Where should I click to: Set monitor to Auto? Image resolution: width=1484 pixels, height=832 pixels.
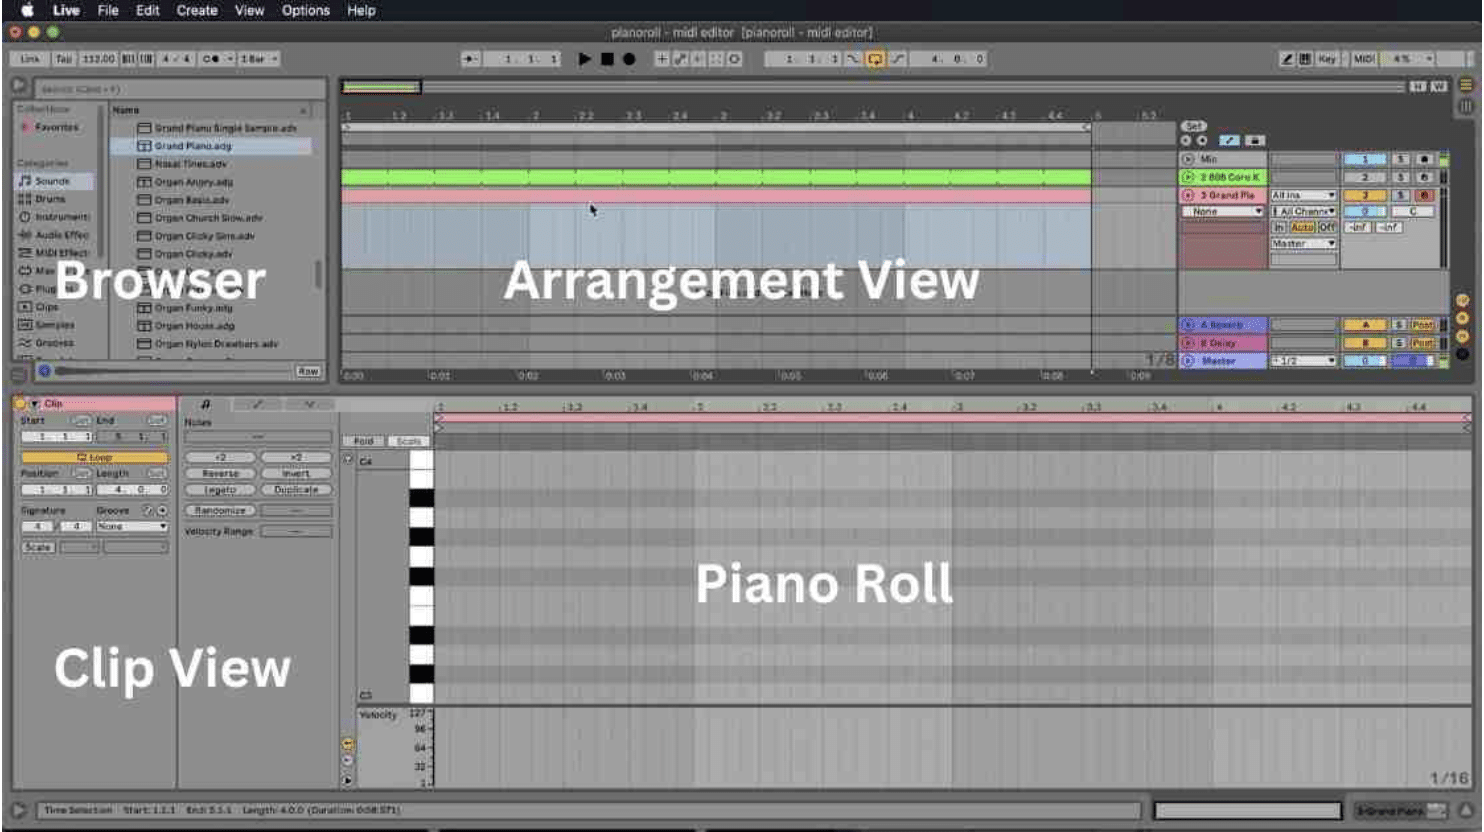(x=1302, y=227)
